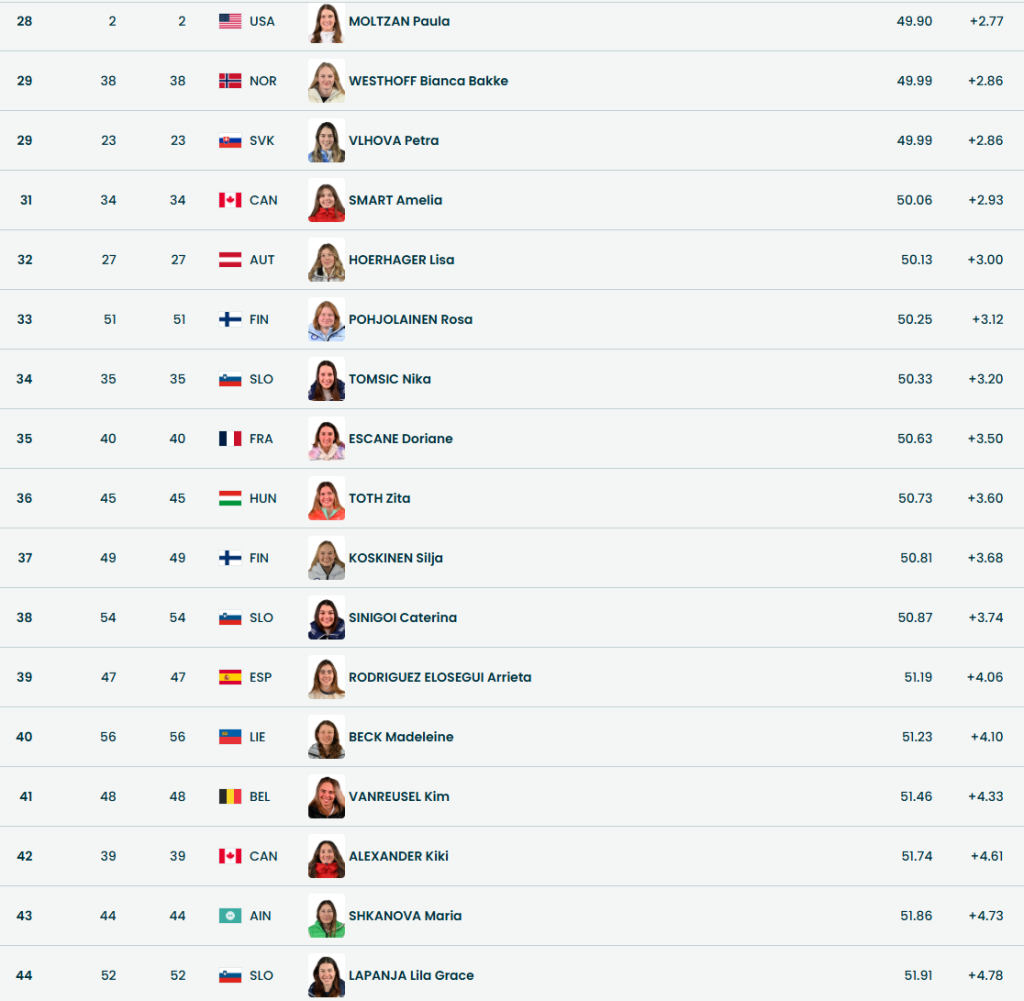The image size is (1024, 1001).
Task: Click ALEXANDER Kiki's +4.61 time difference
Action: pos(986,856)
